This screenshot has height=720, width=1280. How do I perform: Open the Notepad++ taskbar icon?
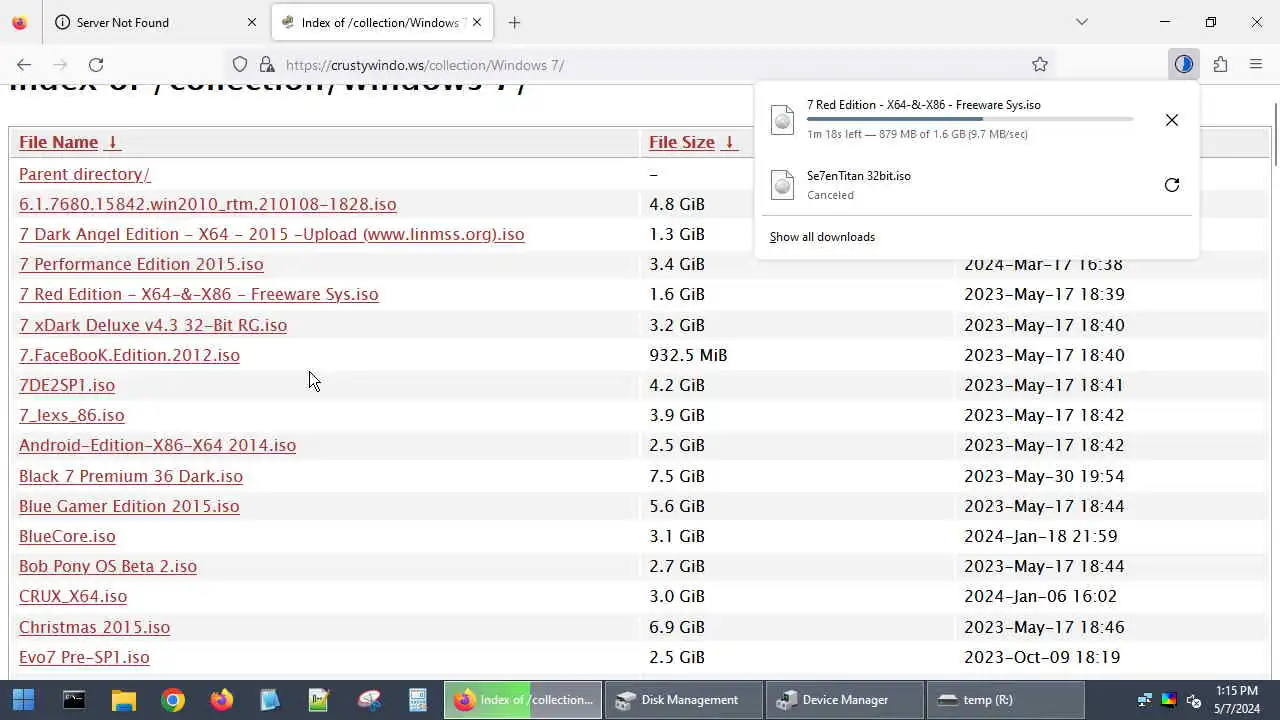click(x=320, y=700)
